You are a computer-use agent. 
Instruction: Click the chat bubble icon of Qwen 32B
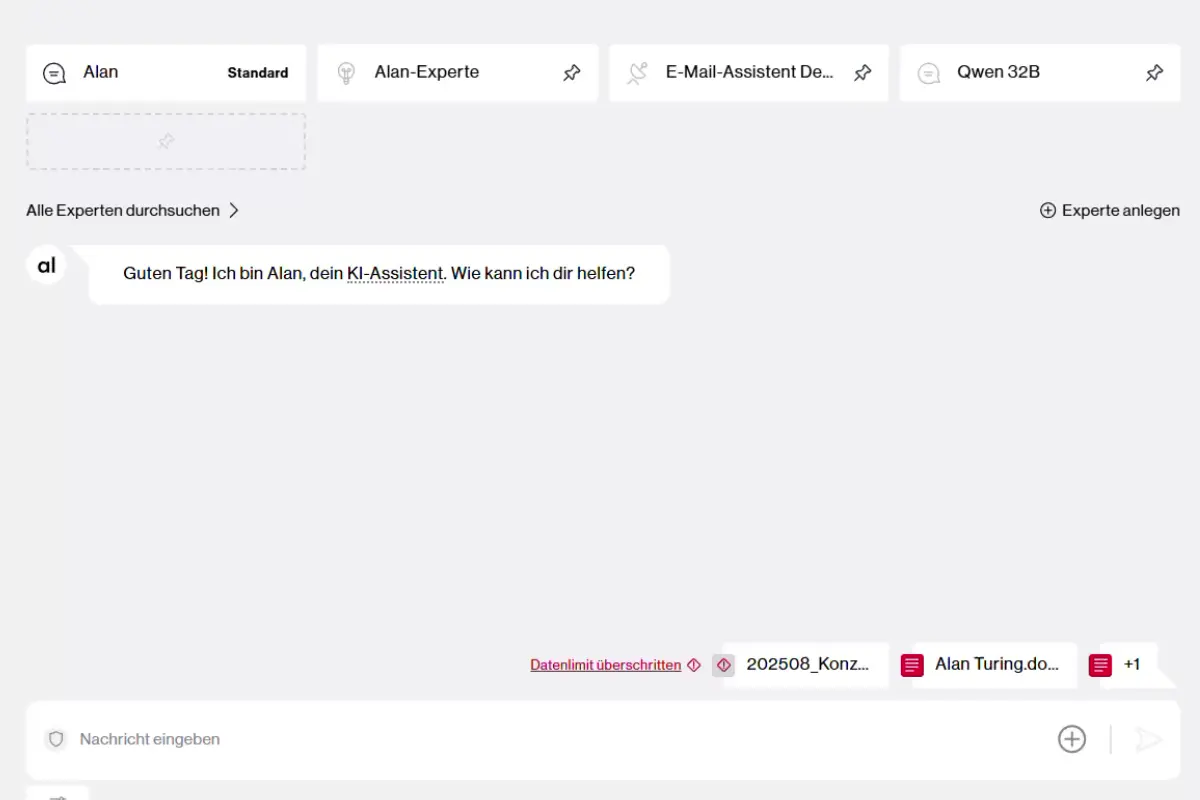(929, 73)
